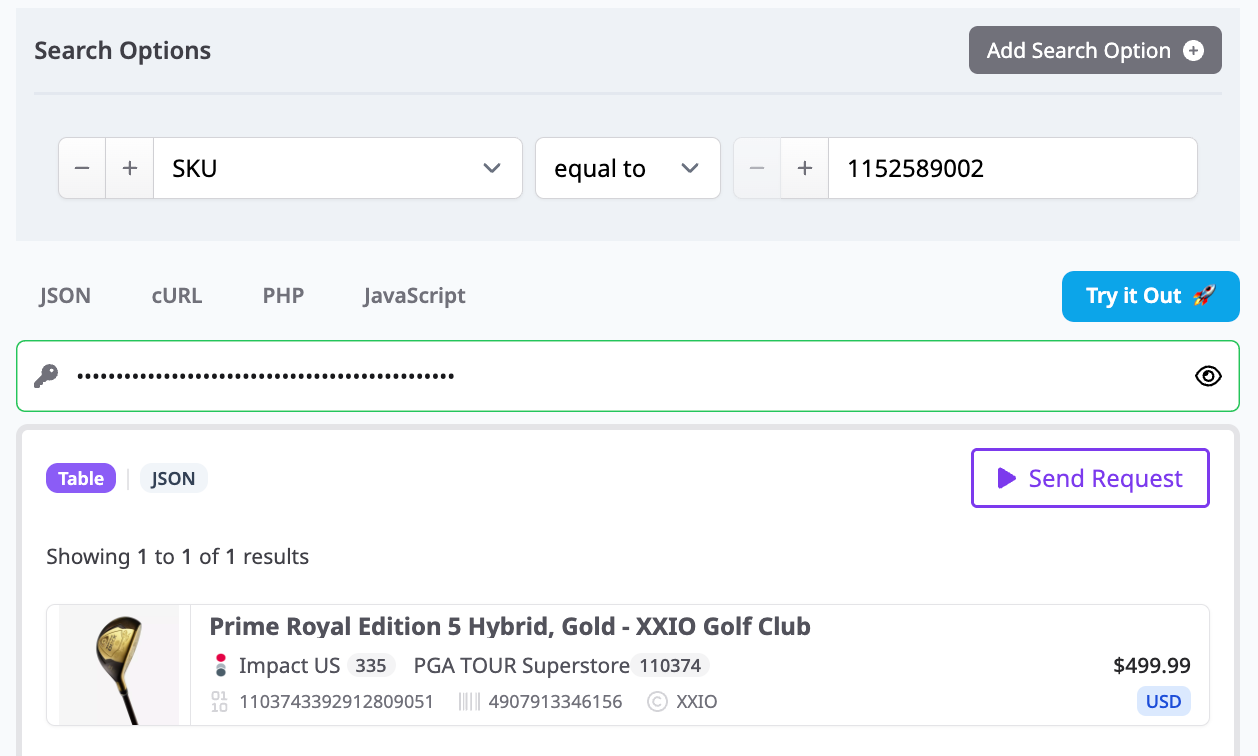Image resolution: width=1258 pixels, height=756 pixels.
Task: Click the binary product ID icon
Action: tap(220, 702)
